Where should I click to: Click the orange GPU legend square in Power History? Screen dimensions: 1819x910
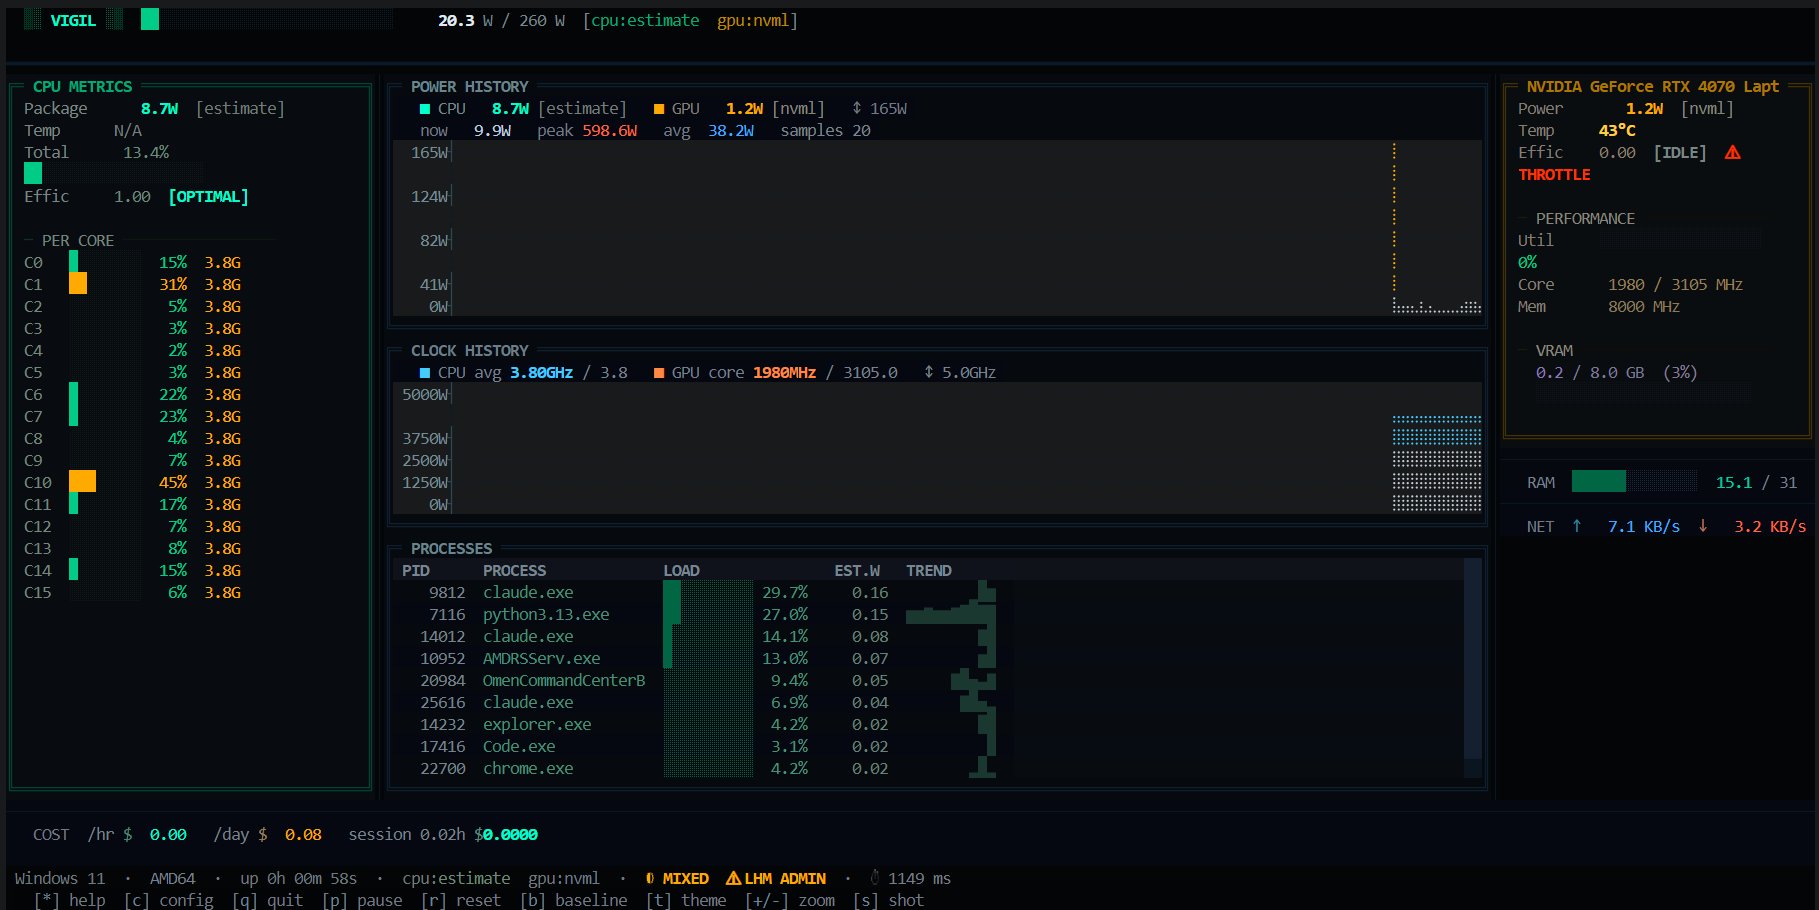659,109
